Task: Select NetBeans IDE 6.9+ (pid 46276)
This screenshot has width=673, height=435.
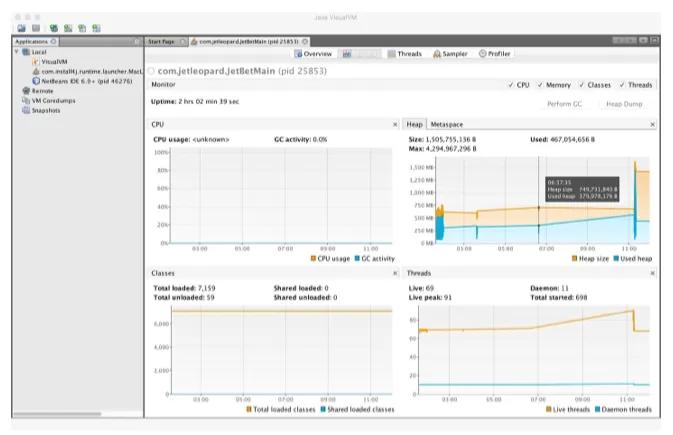Action: pos(87,81)
